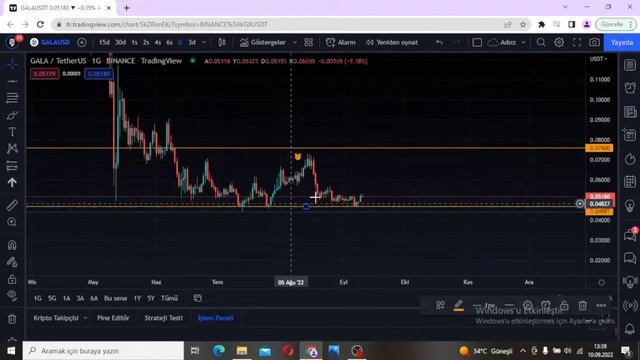Open the Strateji Testi tab
Screen dimensions: 640x360
[163, 318]
